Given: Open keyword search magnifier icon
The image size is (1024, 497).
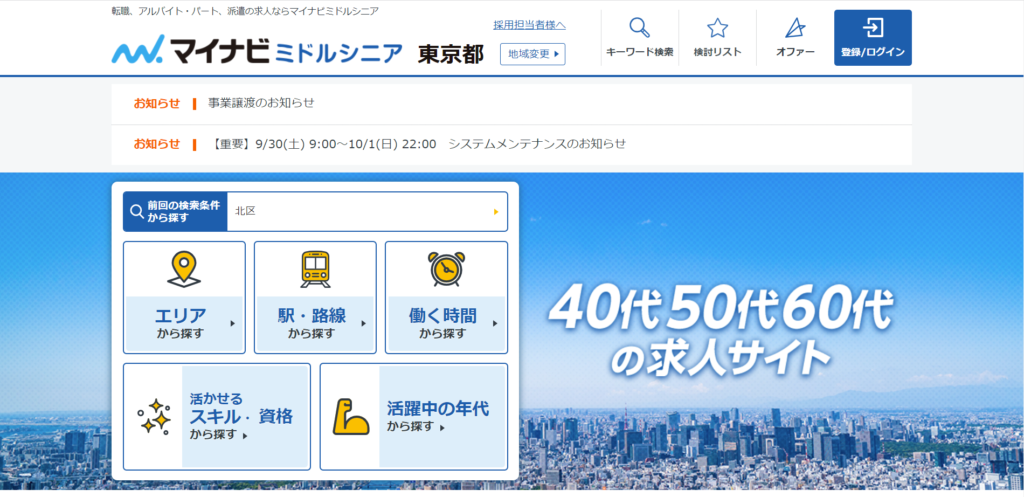Looking at the screenshot, I should tap(639, 27).
